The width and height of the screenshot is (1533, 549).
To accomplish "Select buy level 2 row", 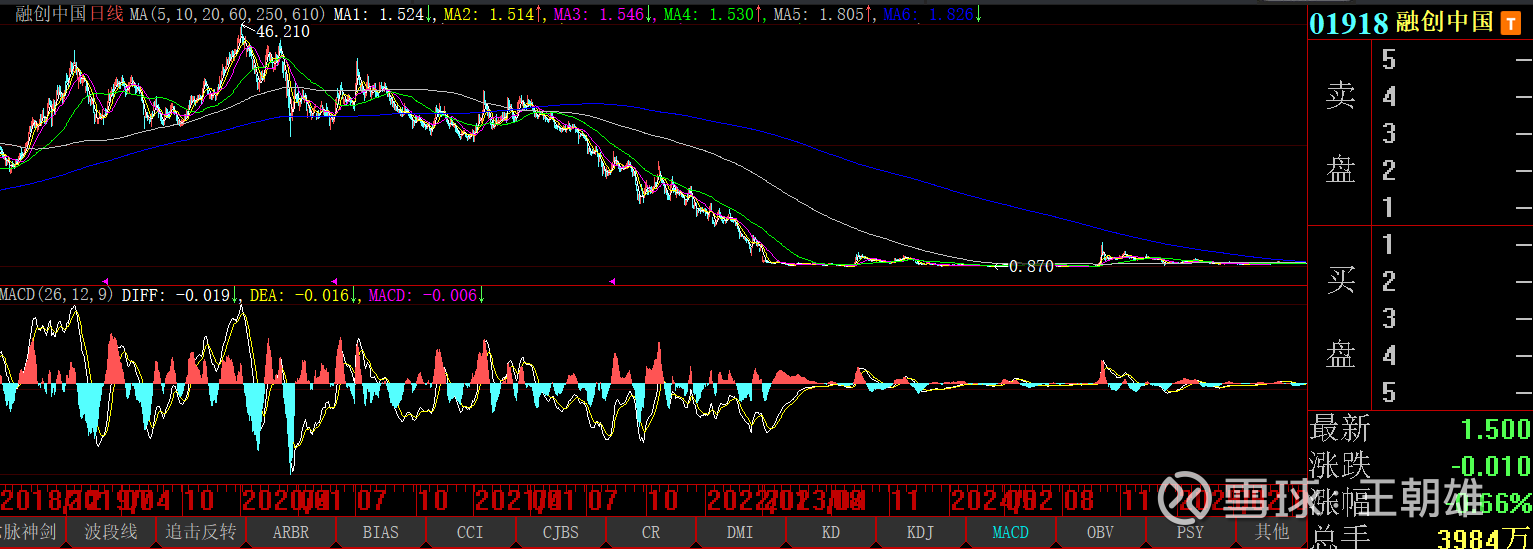I will coord(1452,282).
